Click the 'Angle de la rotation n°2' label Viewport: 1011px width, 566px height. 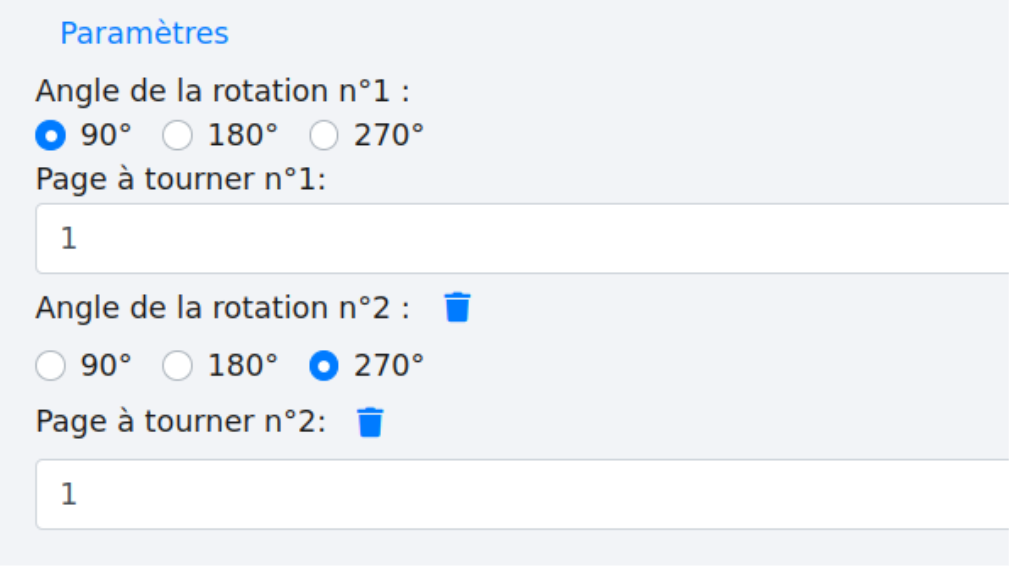pyautogui.click(x=222, y=308)
